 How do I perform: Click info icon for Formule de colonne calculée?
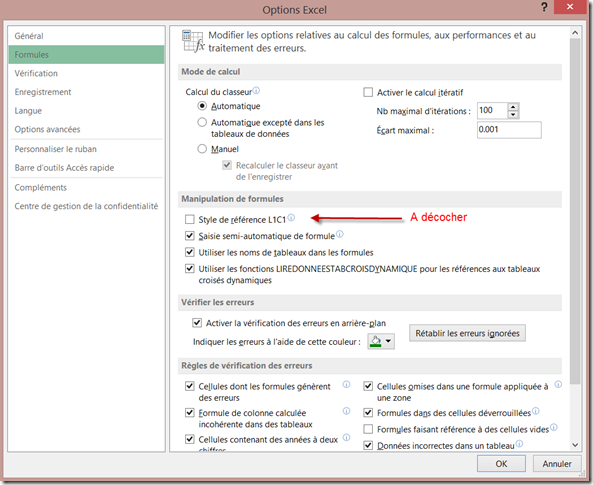[x=346, y=411]
